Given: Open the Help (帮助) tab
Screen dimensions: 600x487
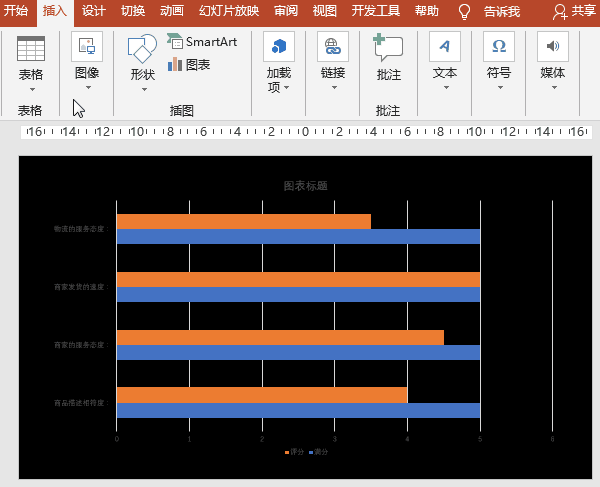Looking at the screenshot, I should pyautogui.click(x=427, y=11).
